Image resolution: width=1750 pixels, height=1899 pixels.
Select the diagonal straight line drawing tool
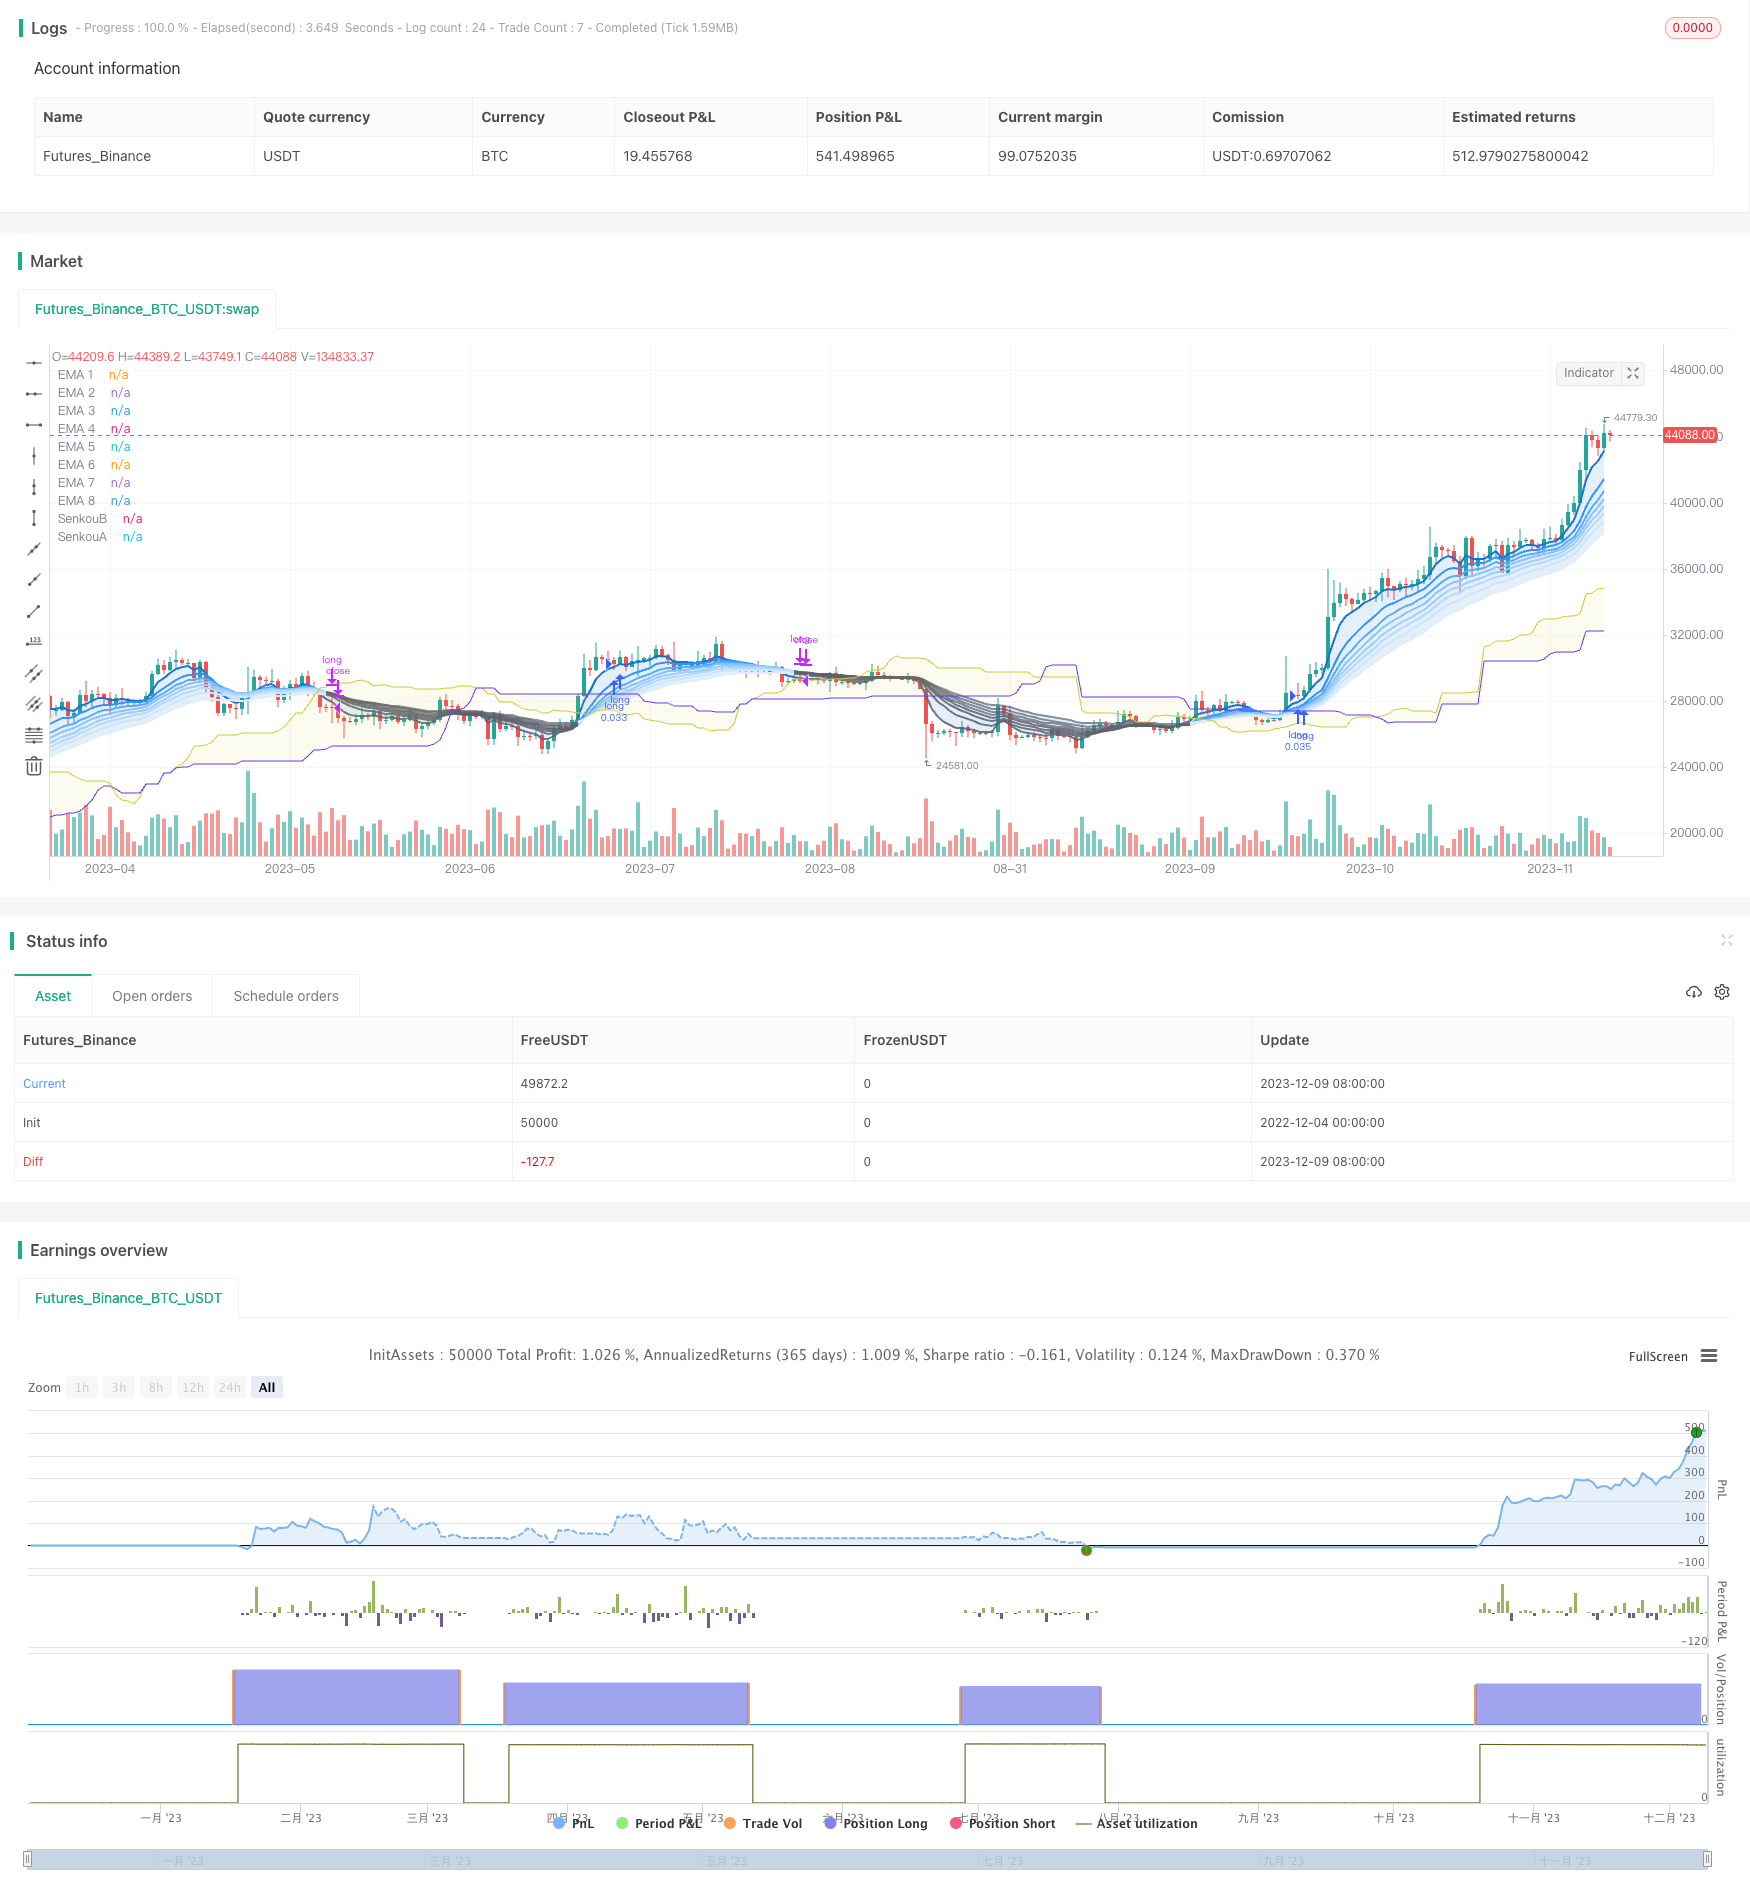(x=34, y=549)
